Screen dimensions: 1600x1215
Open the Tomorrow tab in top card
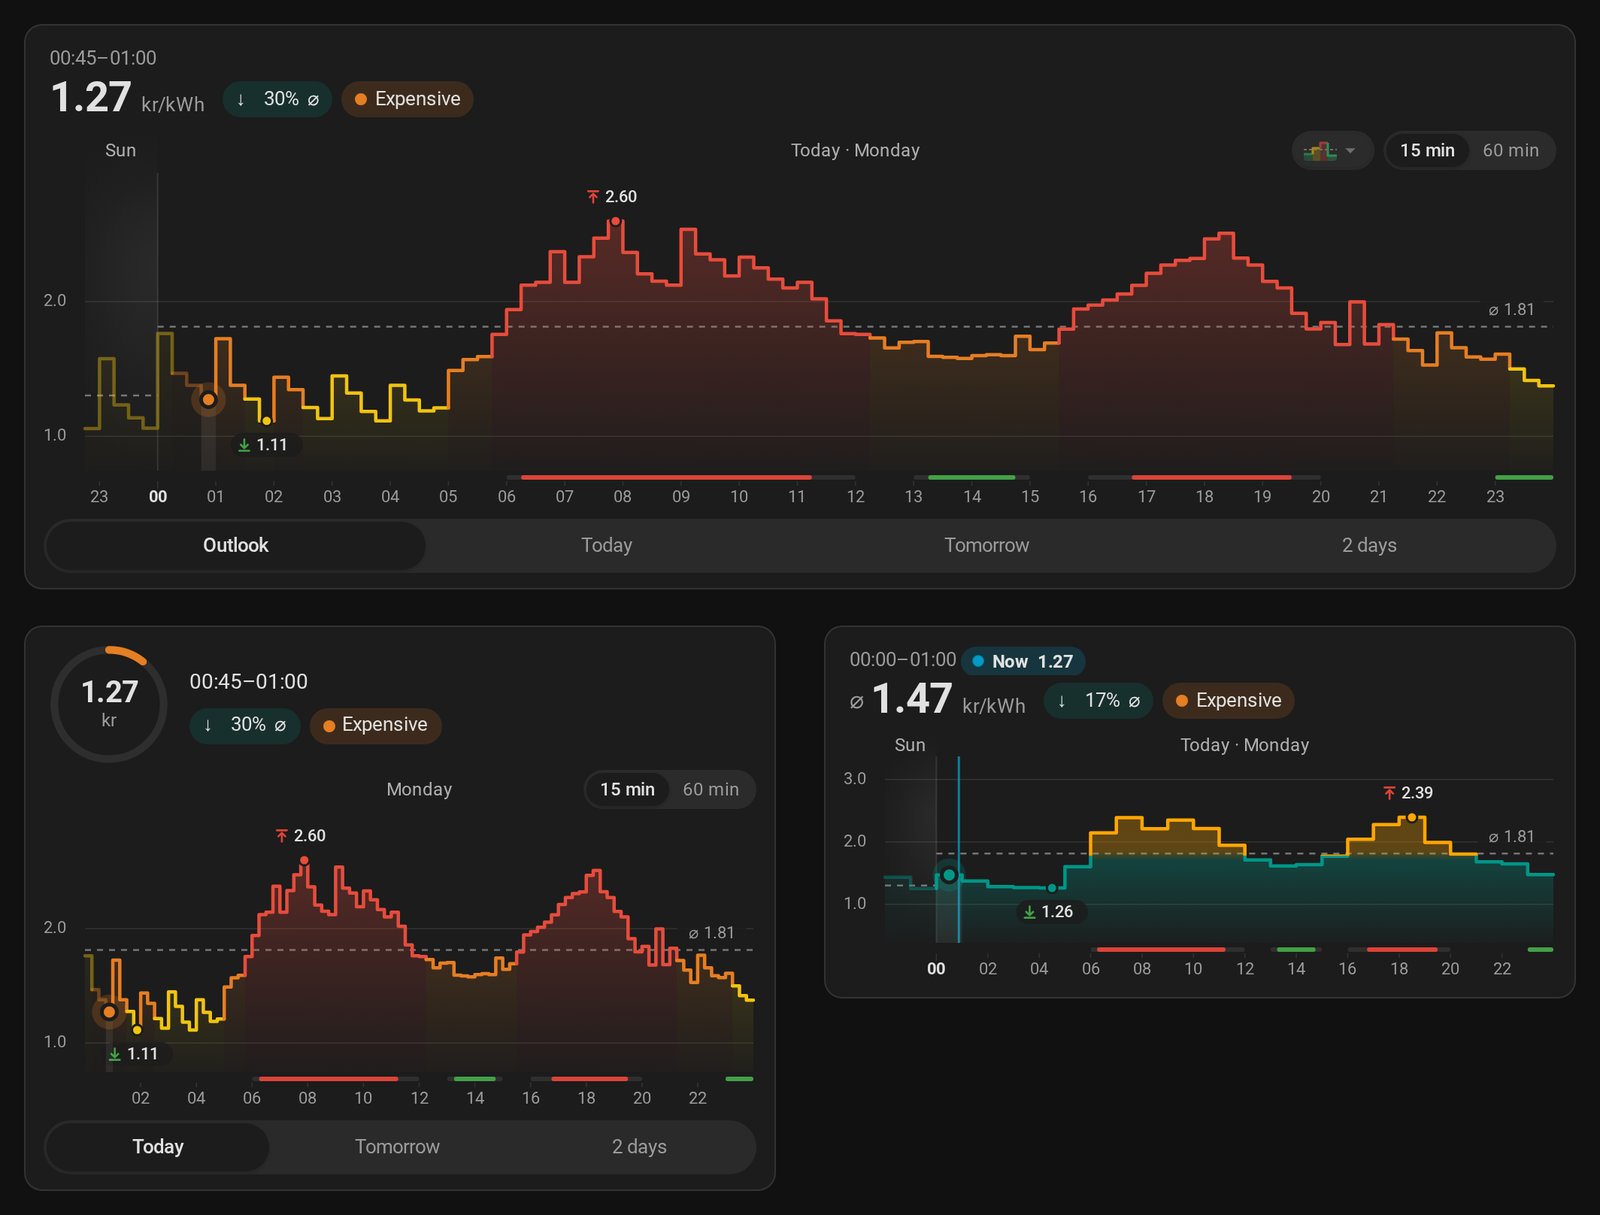(x=987, y=545)
